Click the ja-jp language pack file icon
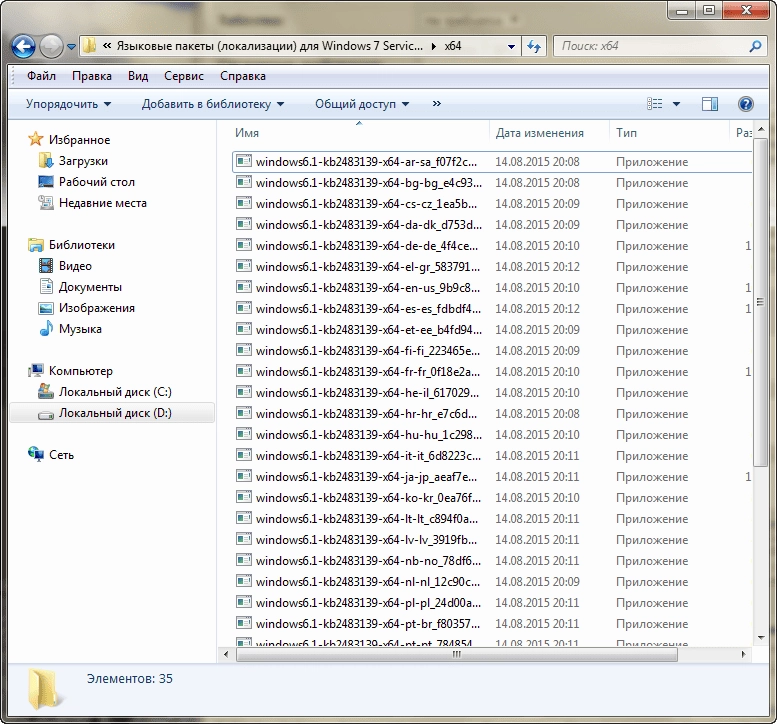This screenshot has height=724, width=777. [243, 476]
